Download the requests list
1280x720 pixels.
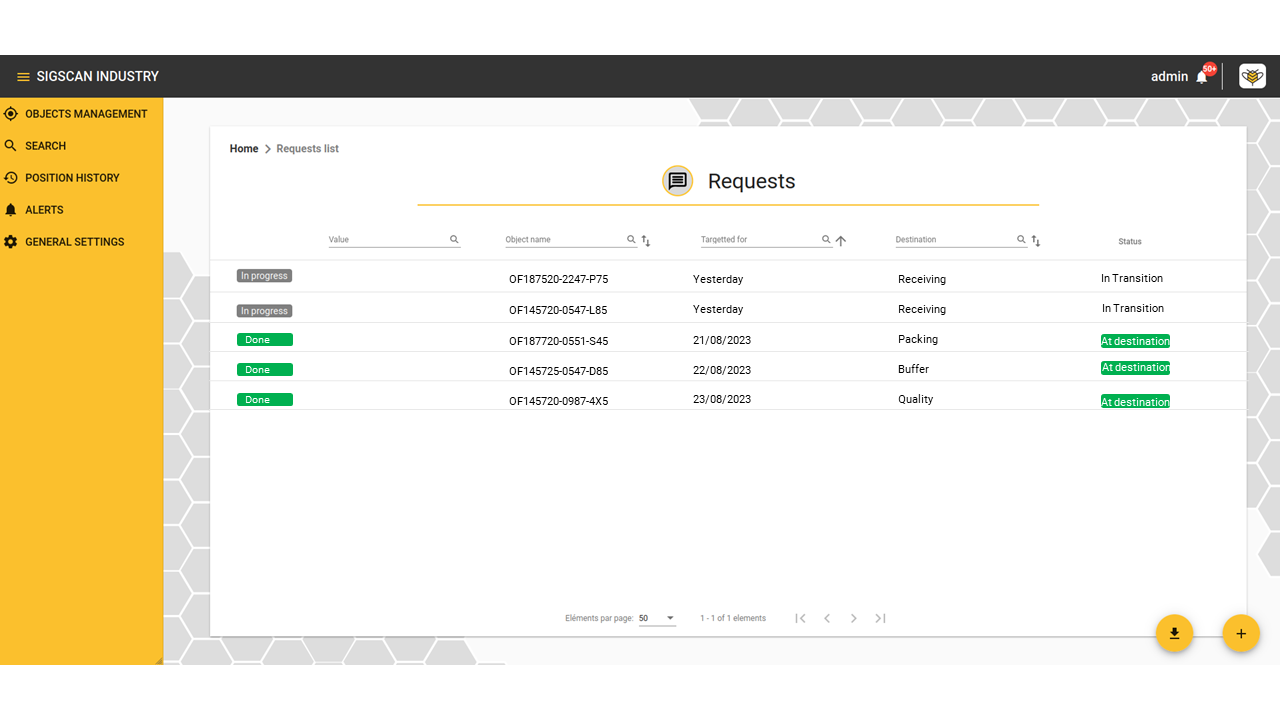tap(1175, 633)
